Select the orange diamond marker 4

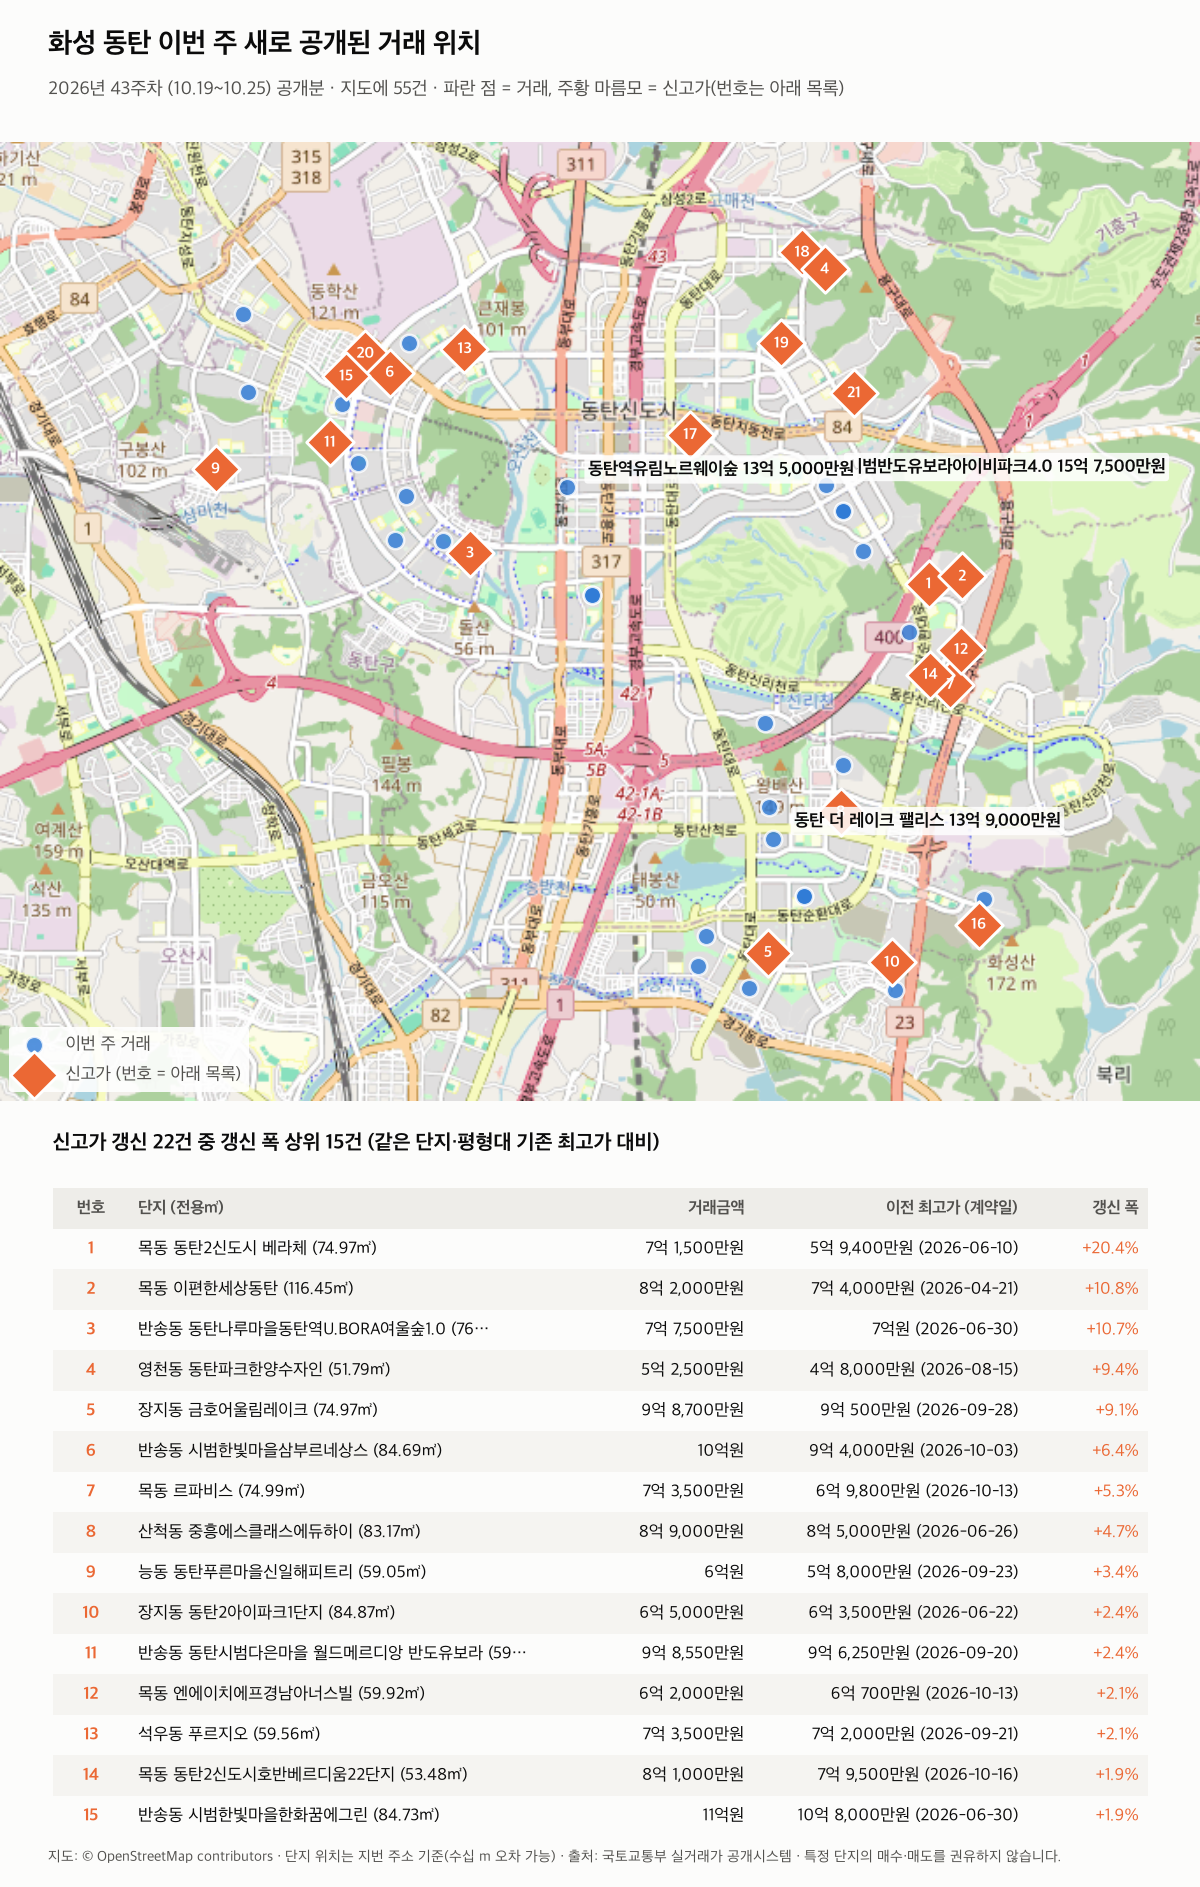coord(824,268)
